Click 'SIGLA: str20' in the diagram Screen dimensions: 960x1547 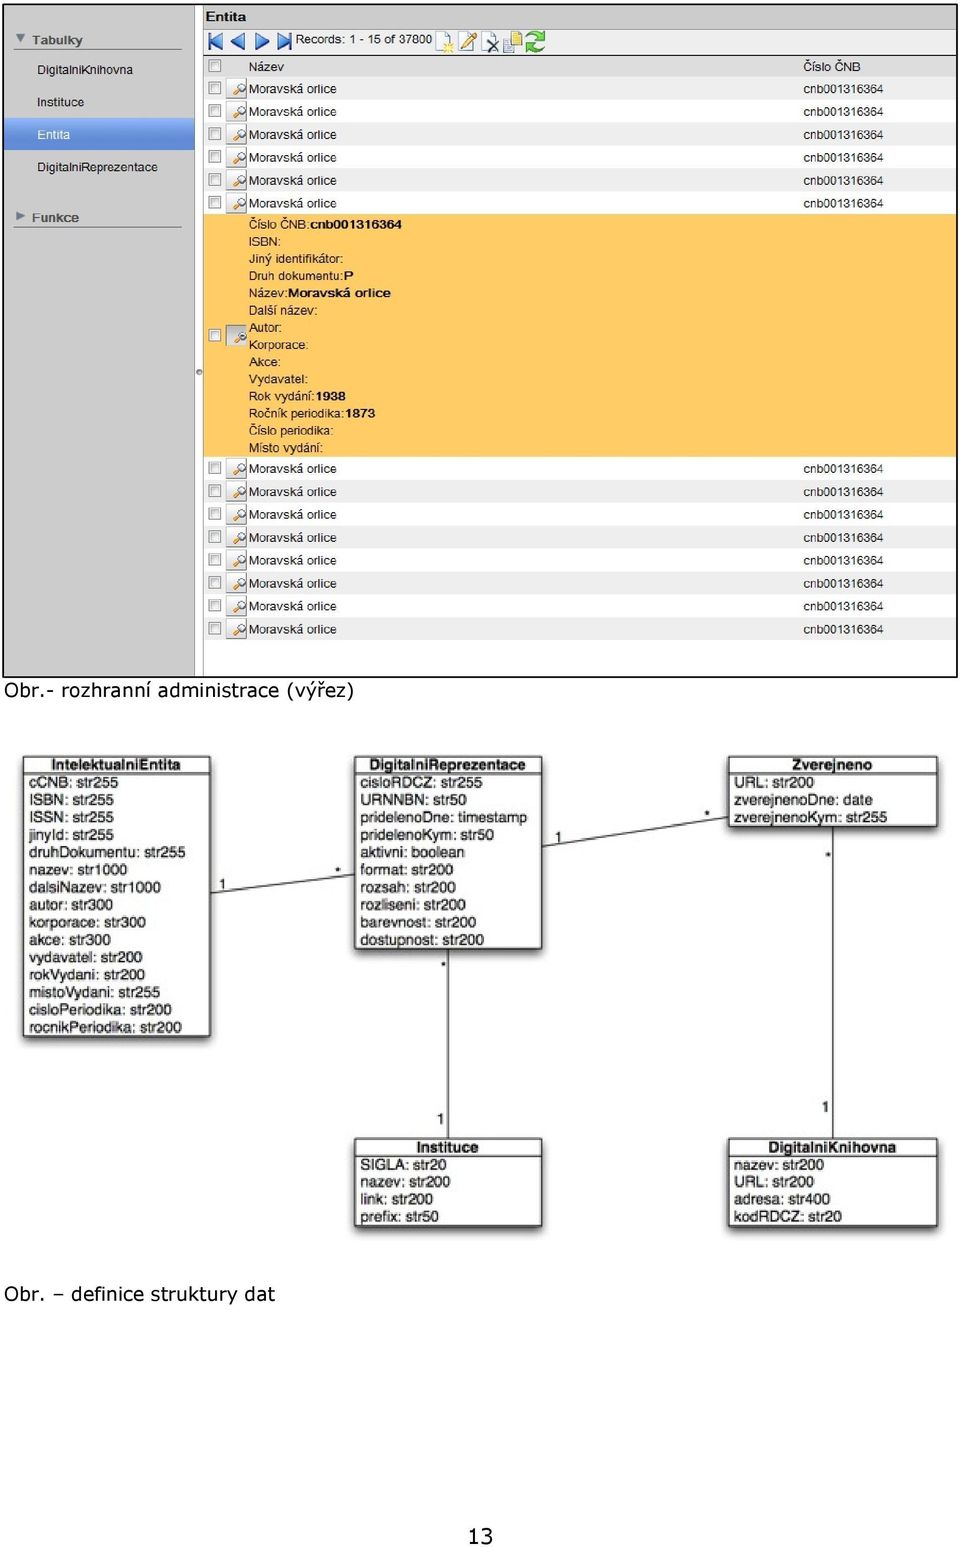pos(403,1165)
